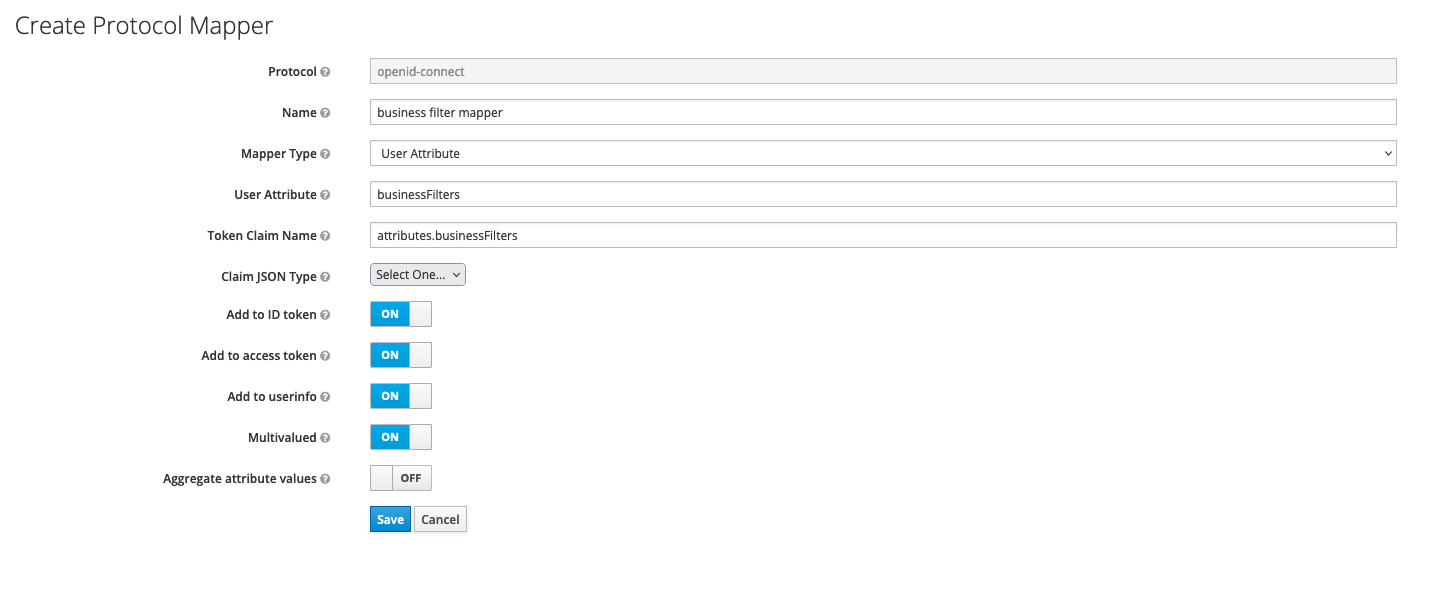Switch off the Multivalued toggle
Image resolution: width=1450 pixels, height=610 pixels.
tap(400, 437)
